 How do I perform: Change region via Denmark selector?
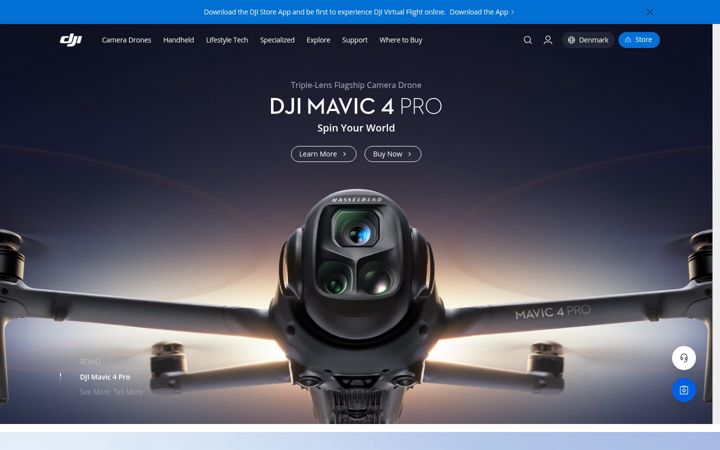pyautogui.click(x=588, y=40)
